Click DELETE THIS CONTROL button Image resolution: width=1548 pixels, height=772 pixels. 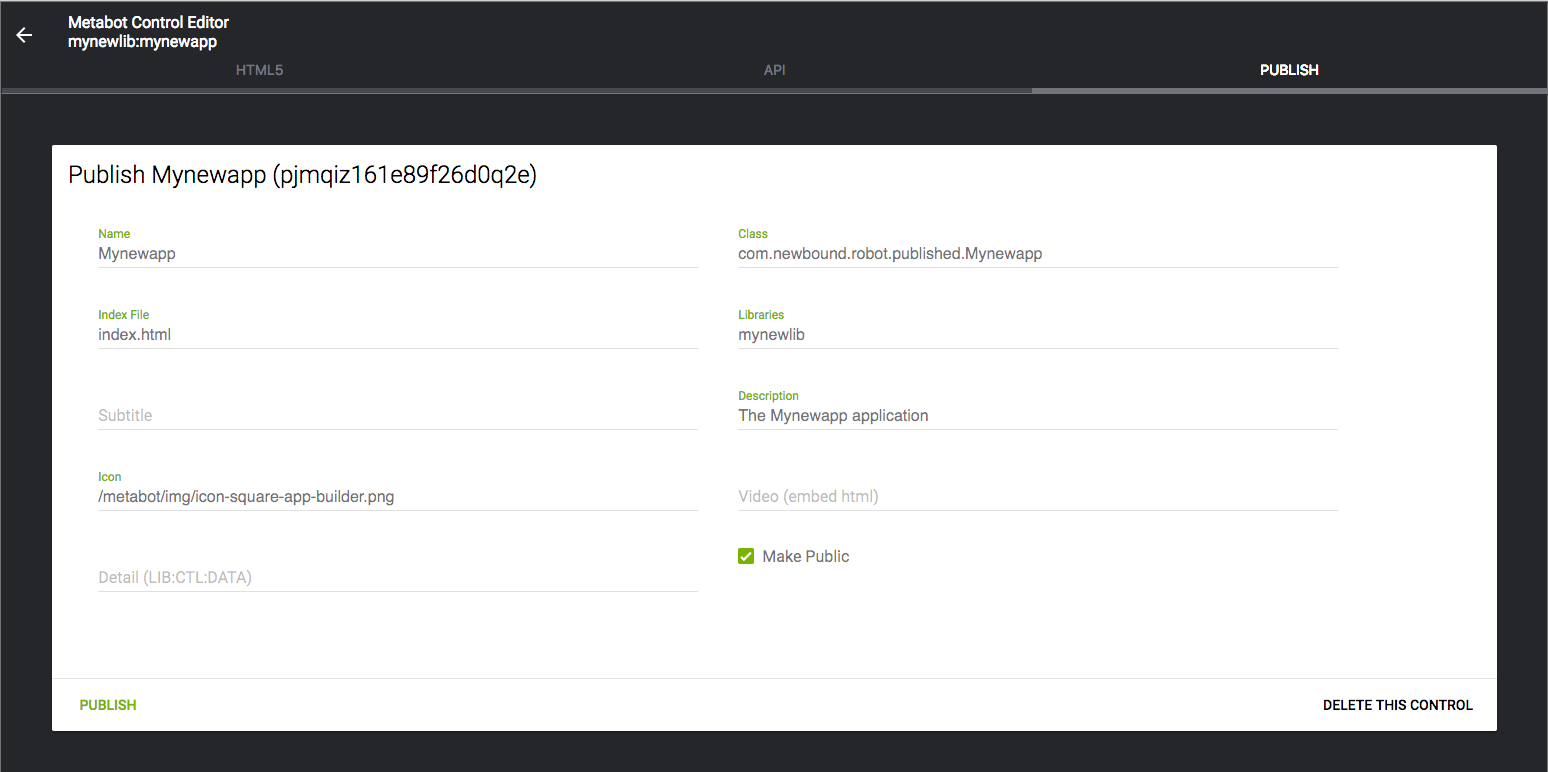(x=1397, y=705)
